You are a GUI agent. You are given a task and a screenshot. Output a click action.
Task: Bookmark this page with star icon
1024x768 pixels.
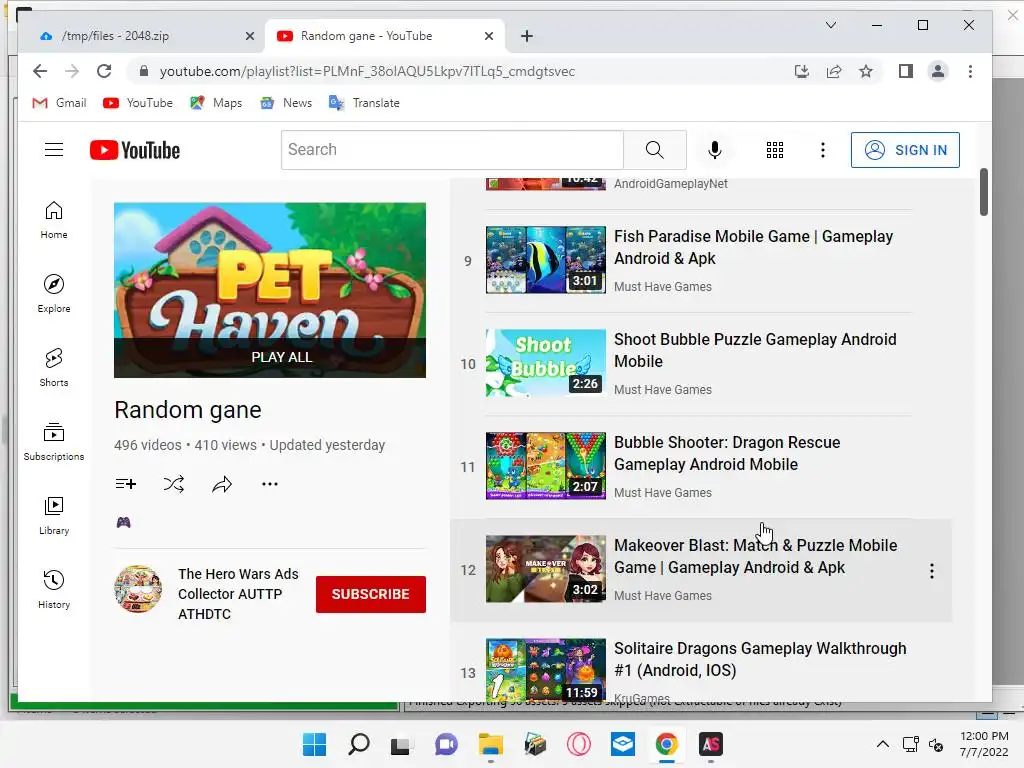(x=866, y=71)
